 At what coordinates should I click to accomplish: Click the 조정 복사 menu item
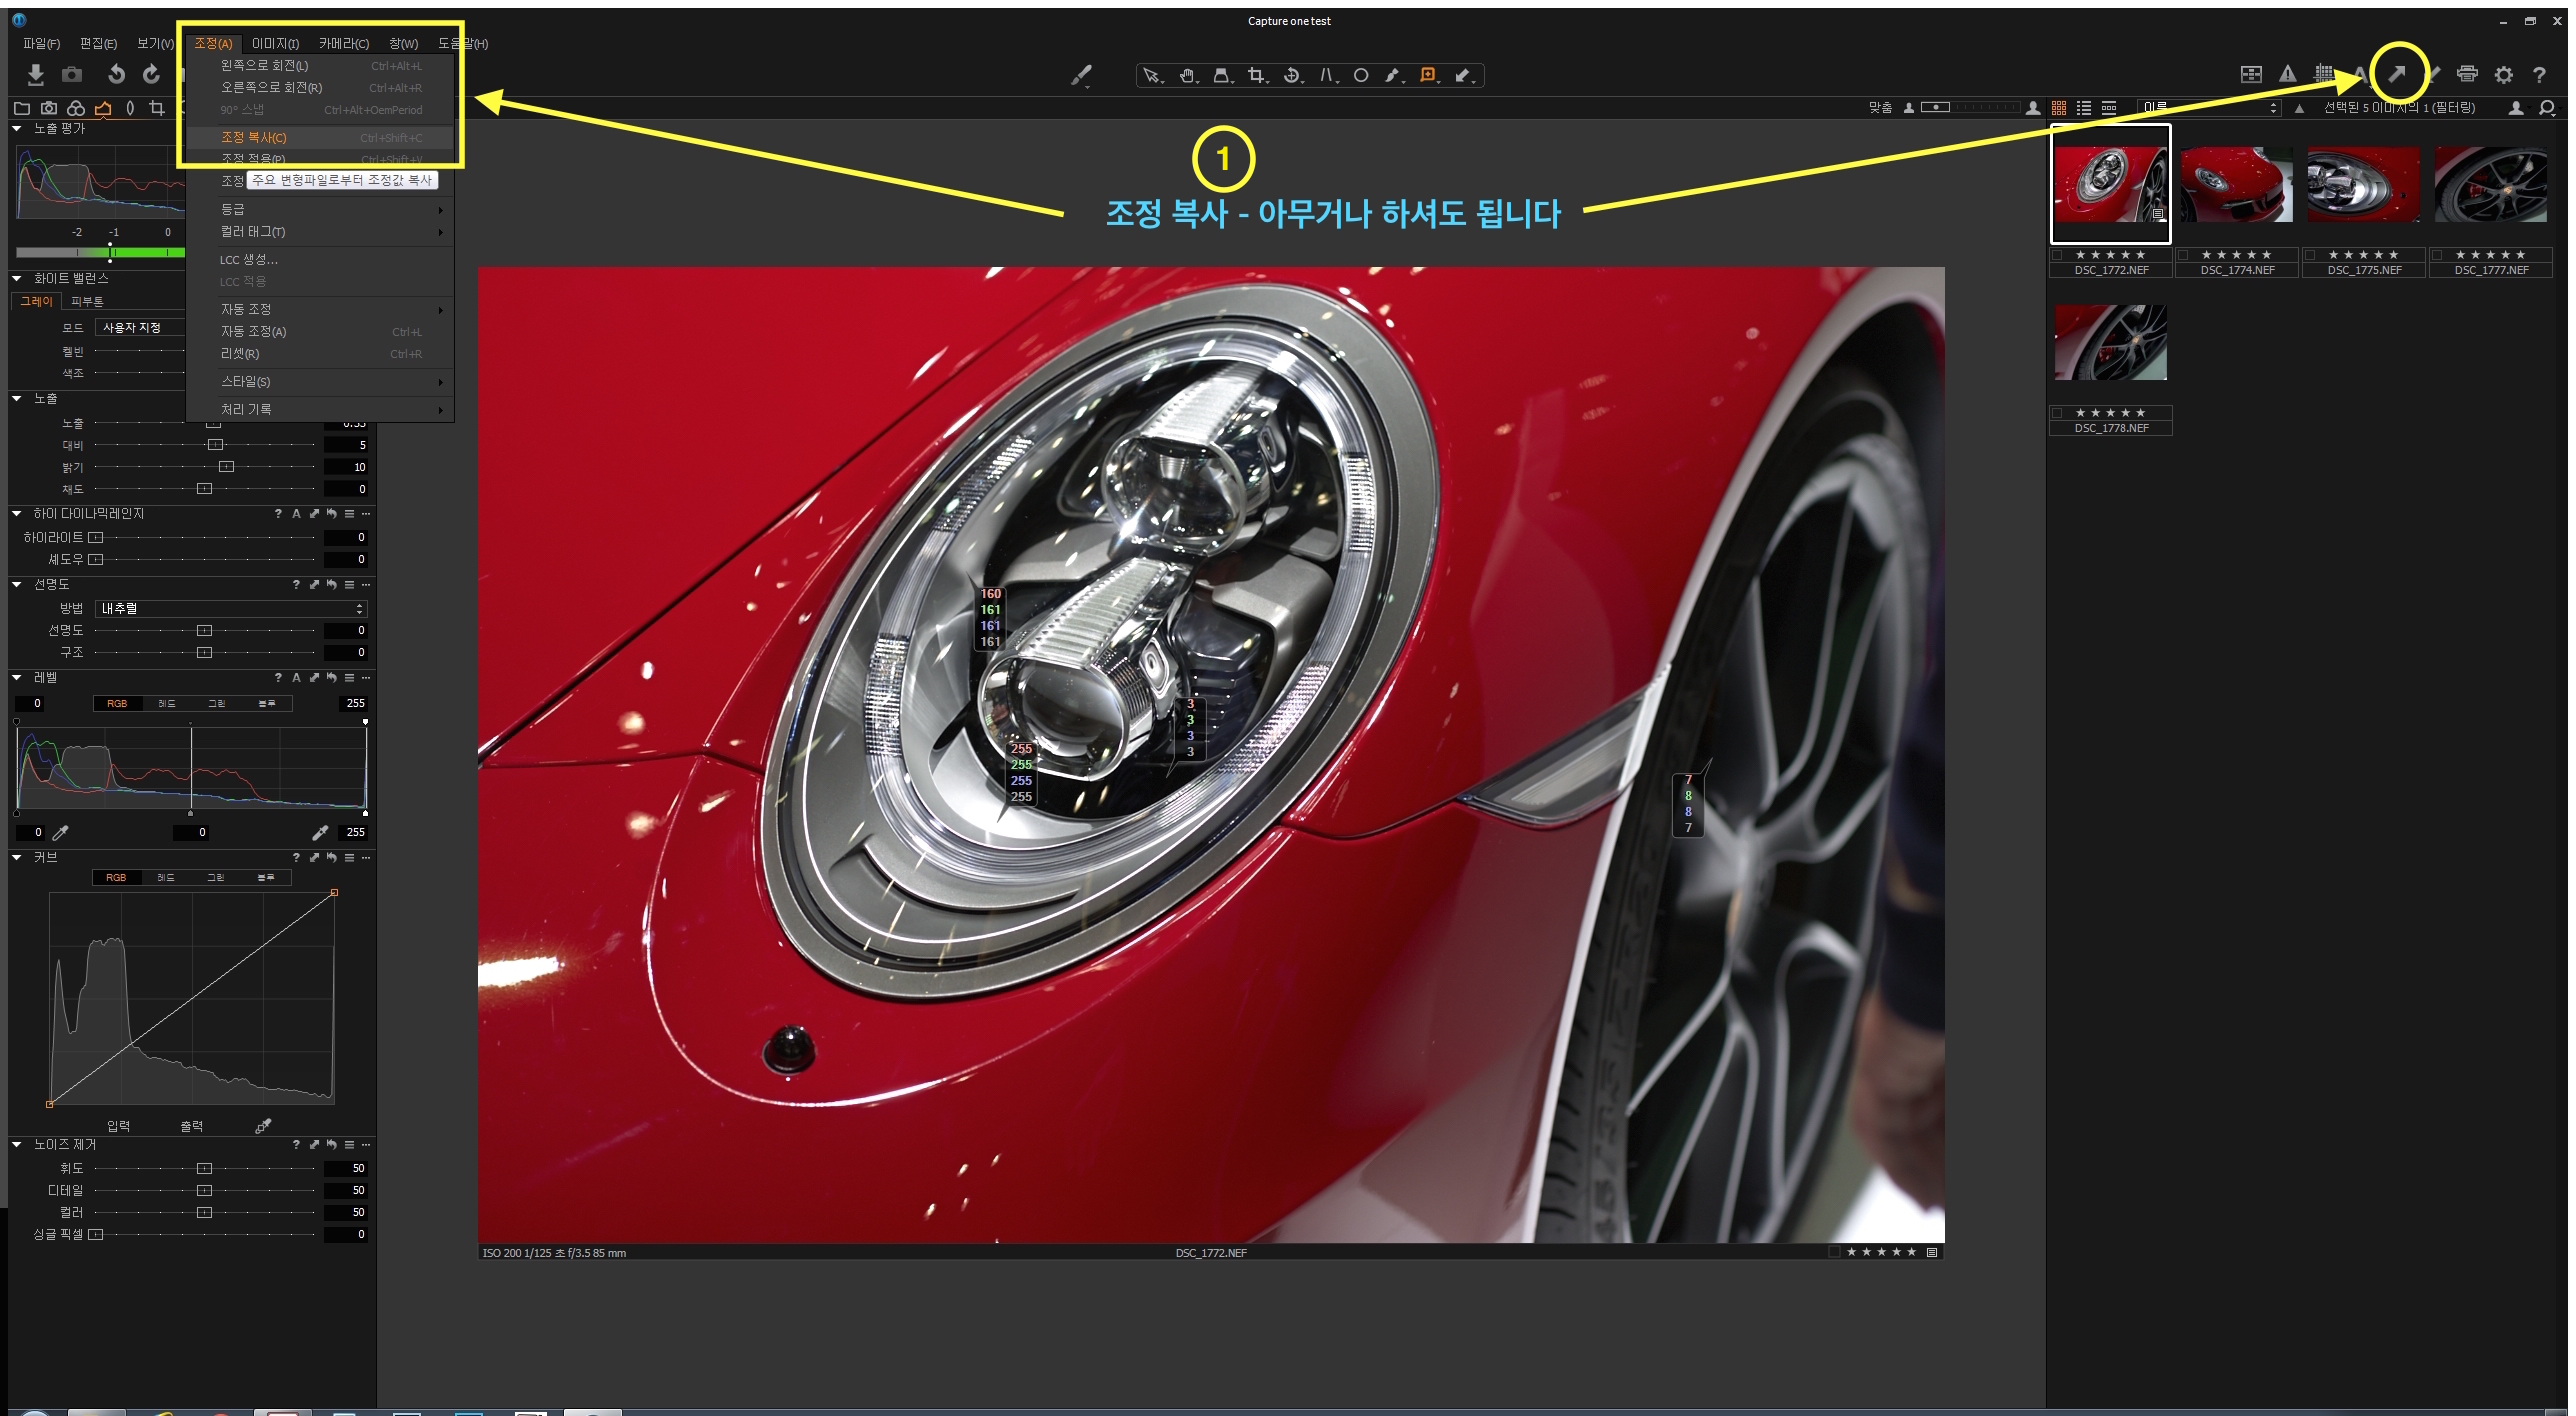coord(254,138)
